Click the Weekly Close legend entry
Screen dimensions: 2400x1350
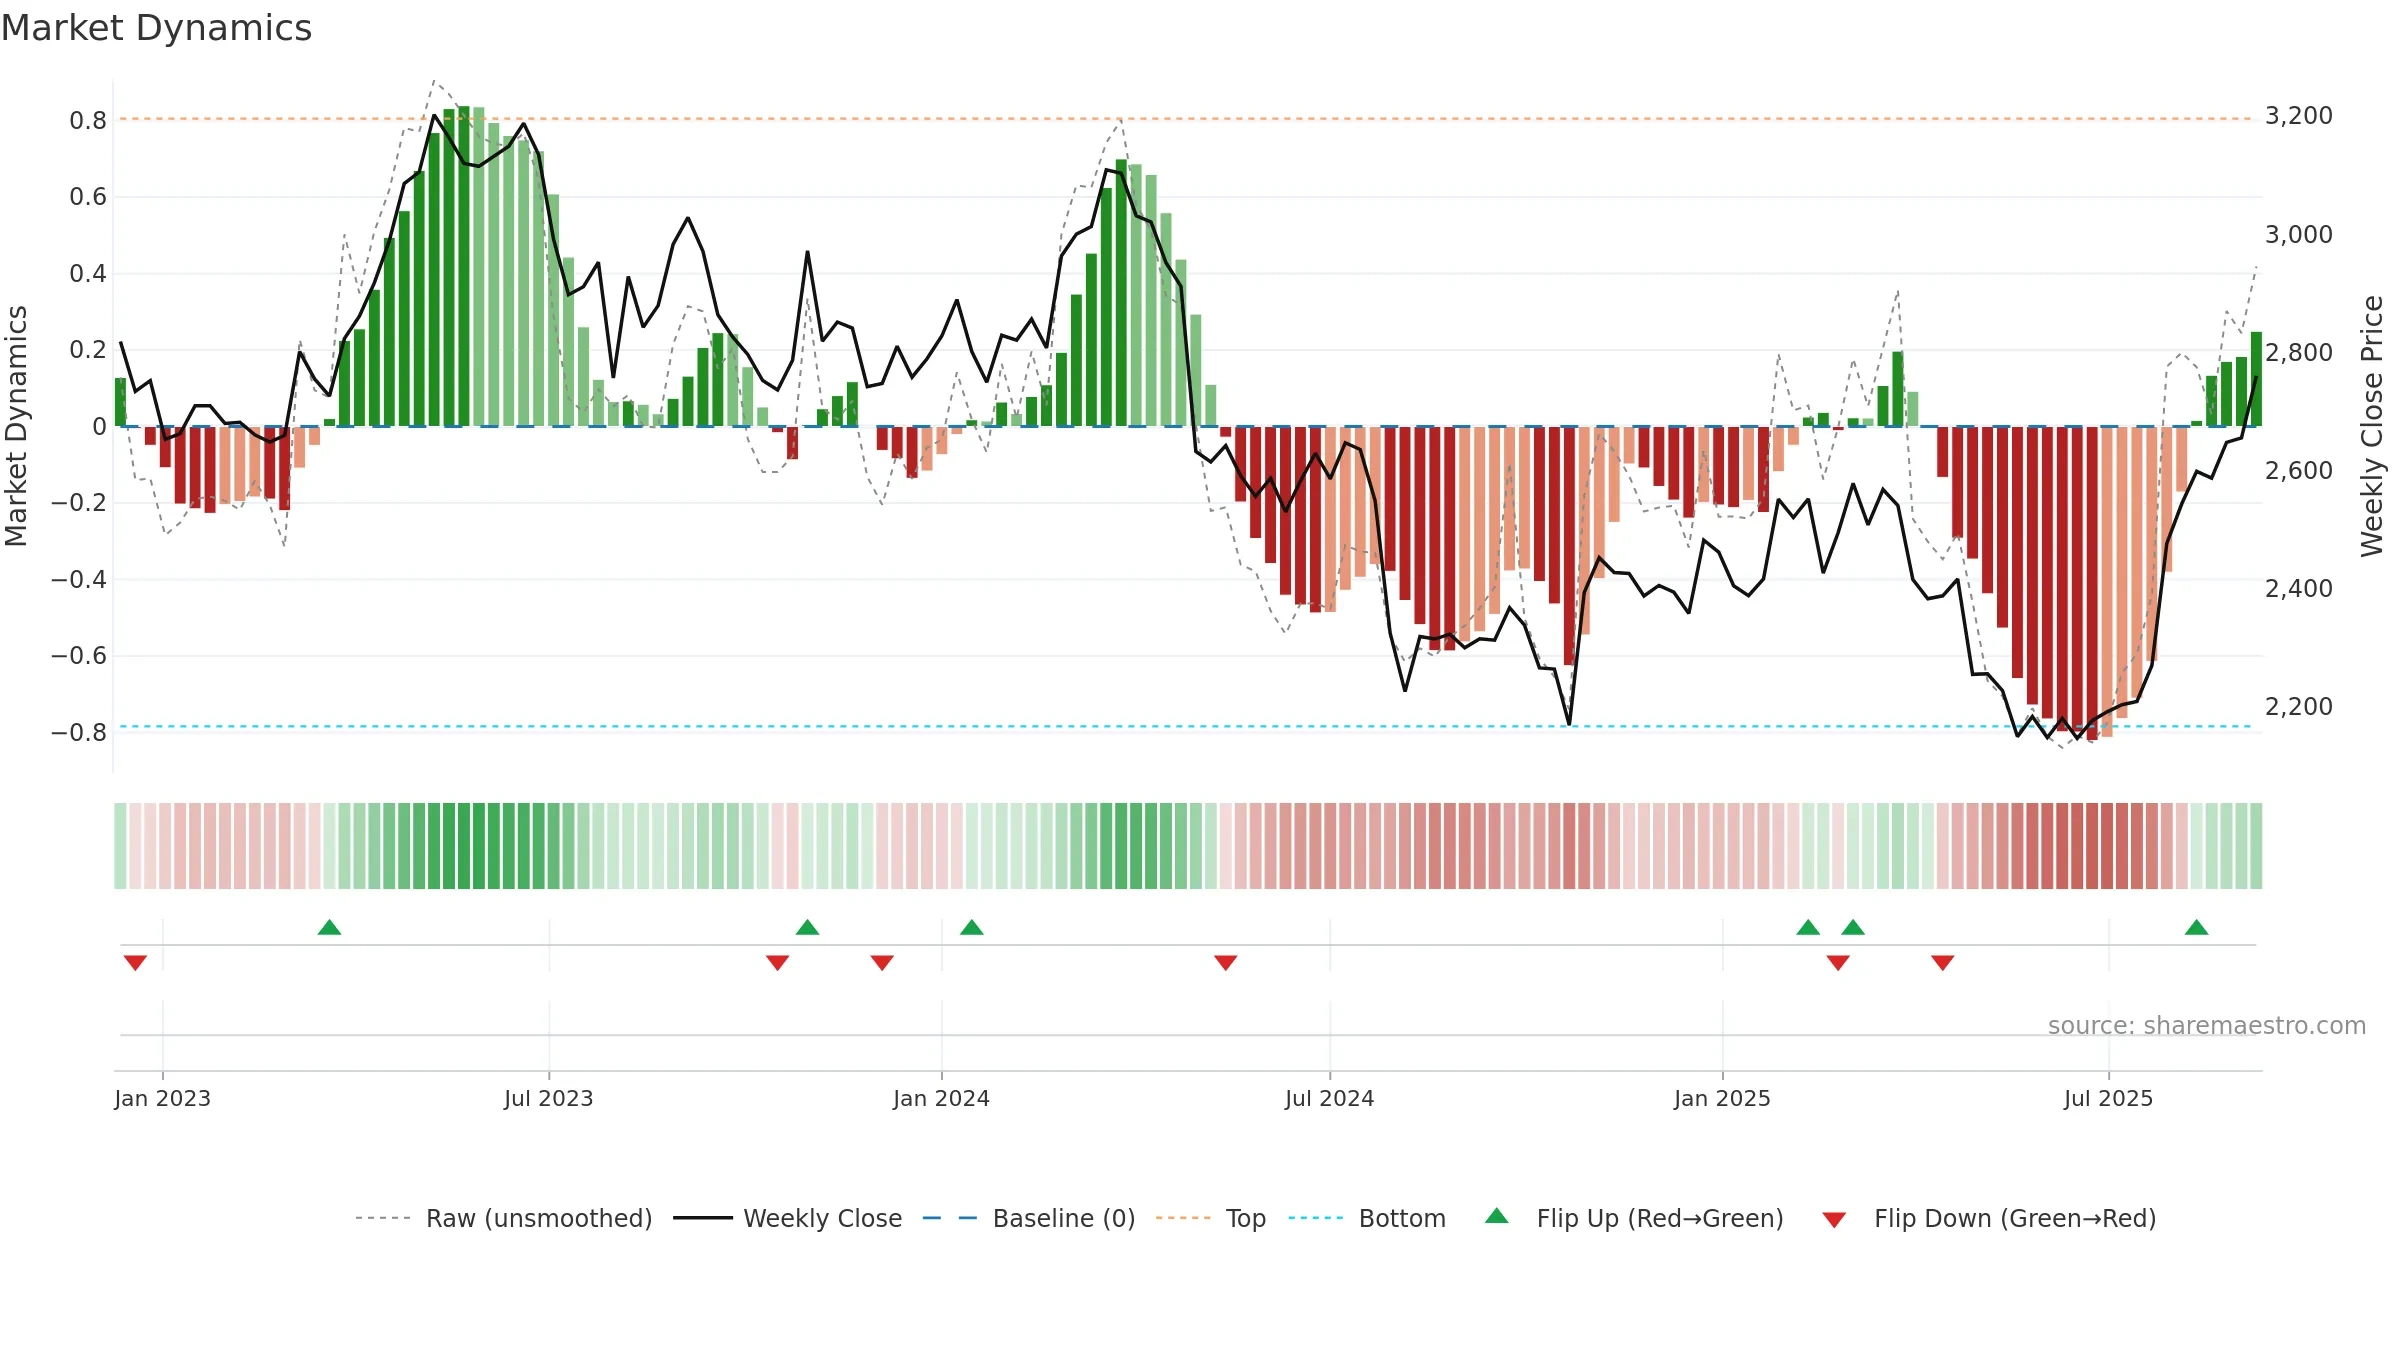[x=788, y=1218]
